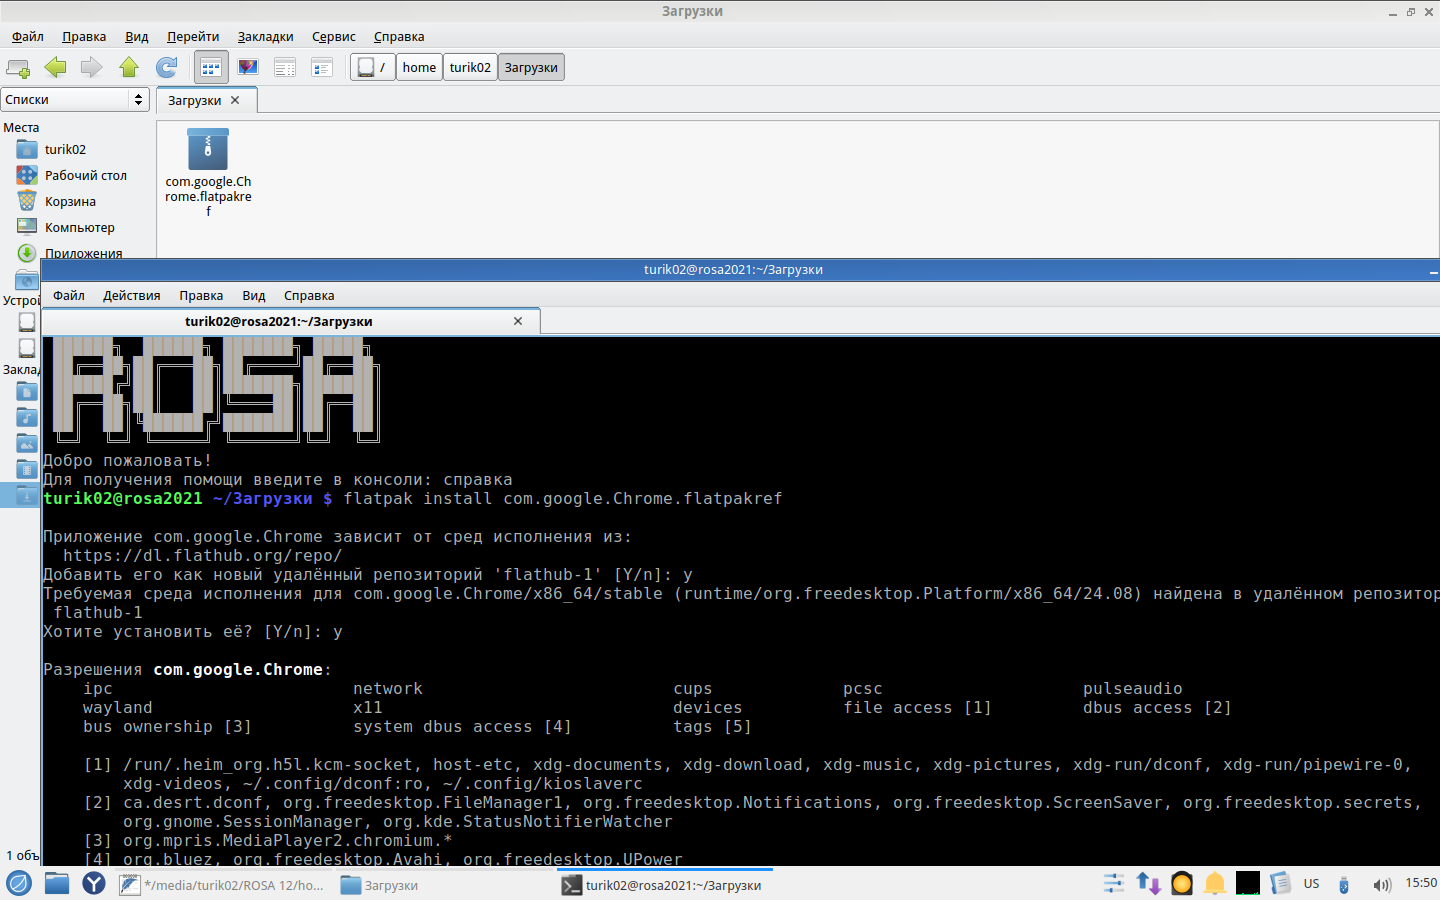Click the 'Загрузки' path bar button
This screenshot has width=1440, height=900.
click(531, 67)
